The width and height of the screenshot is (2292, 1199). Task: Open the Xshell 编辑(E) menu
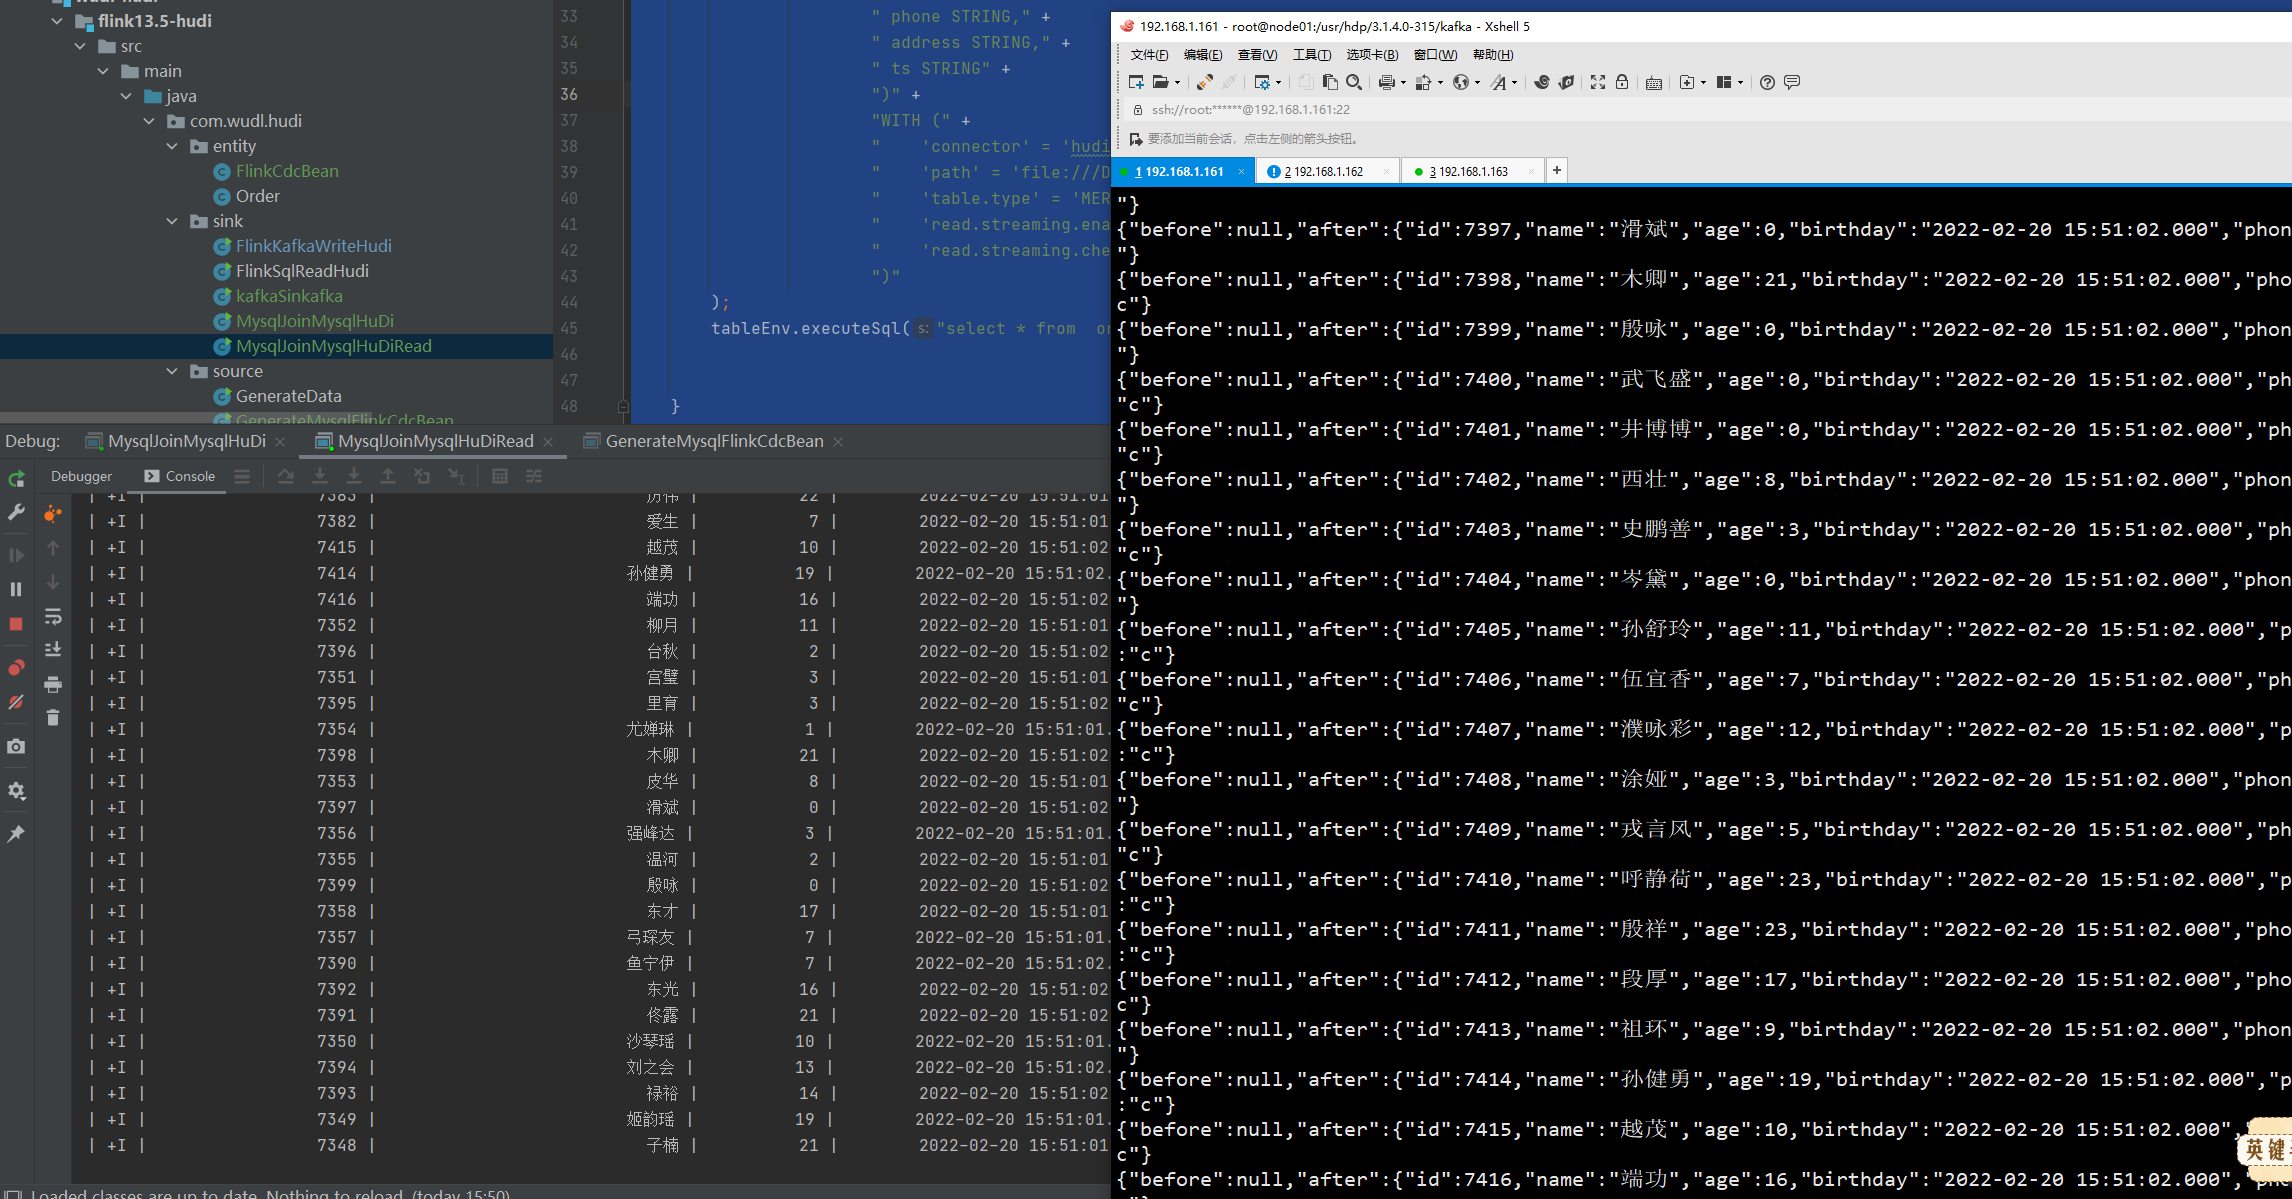click(x=1202, y=55)
